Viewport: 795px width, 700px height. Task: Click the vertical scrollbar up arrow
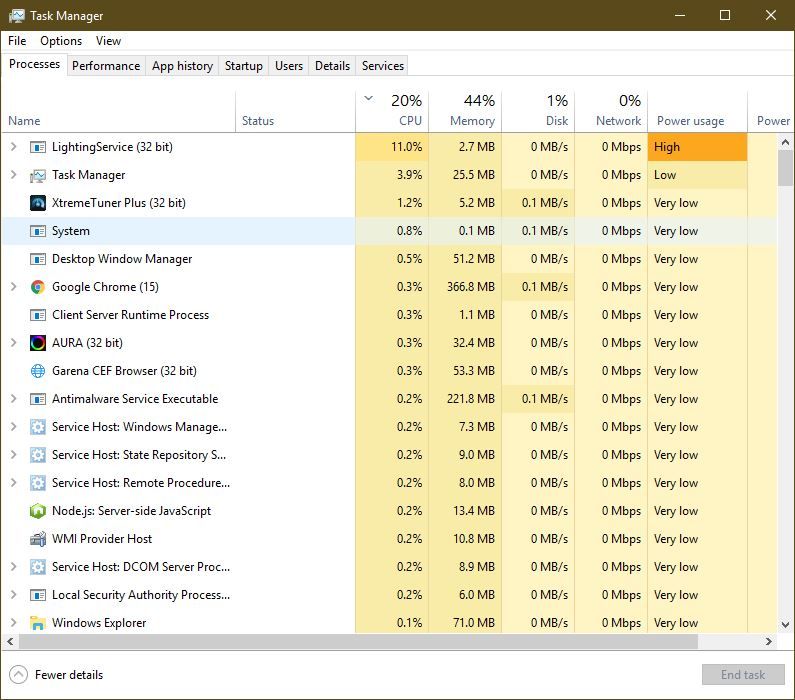[785, 142]
